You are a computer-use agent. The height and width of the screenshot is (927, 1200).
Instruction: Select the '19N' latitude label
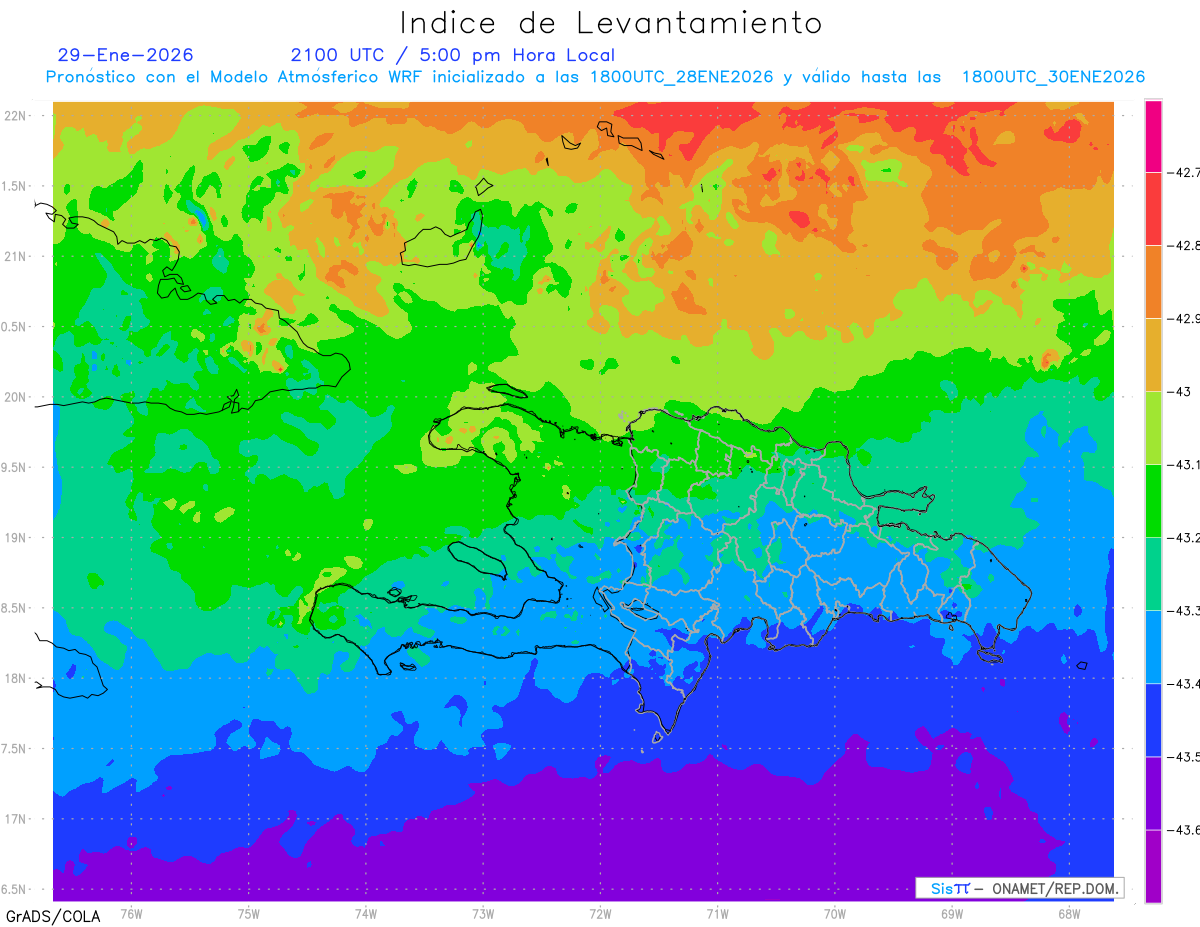[x=15, y=538]
